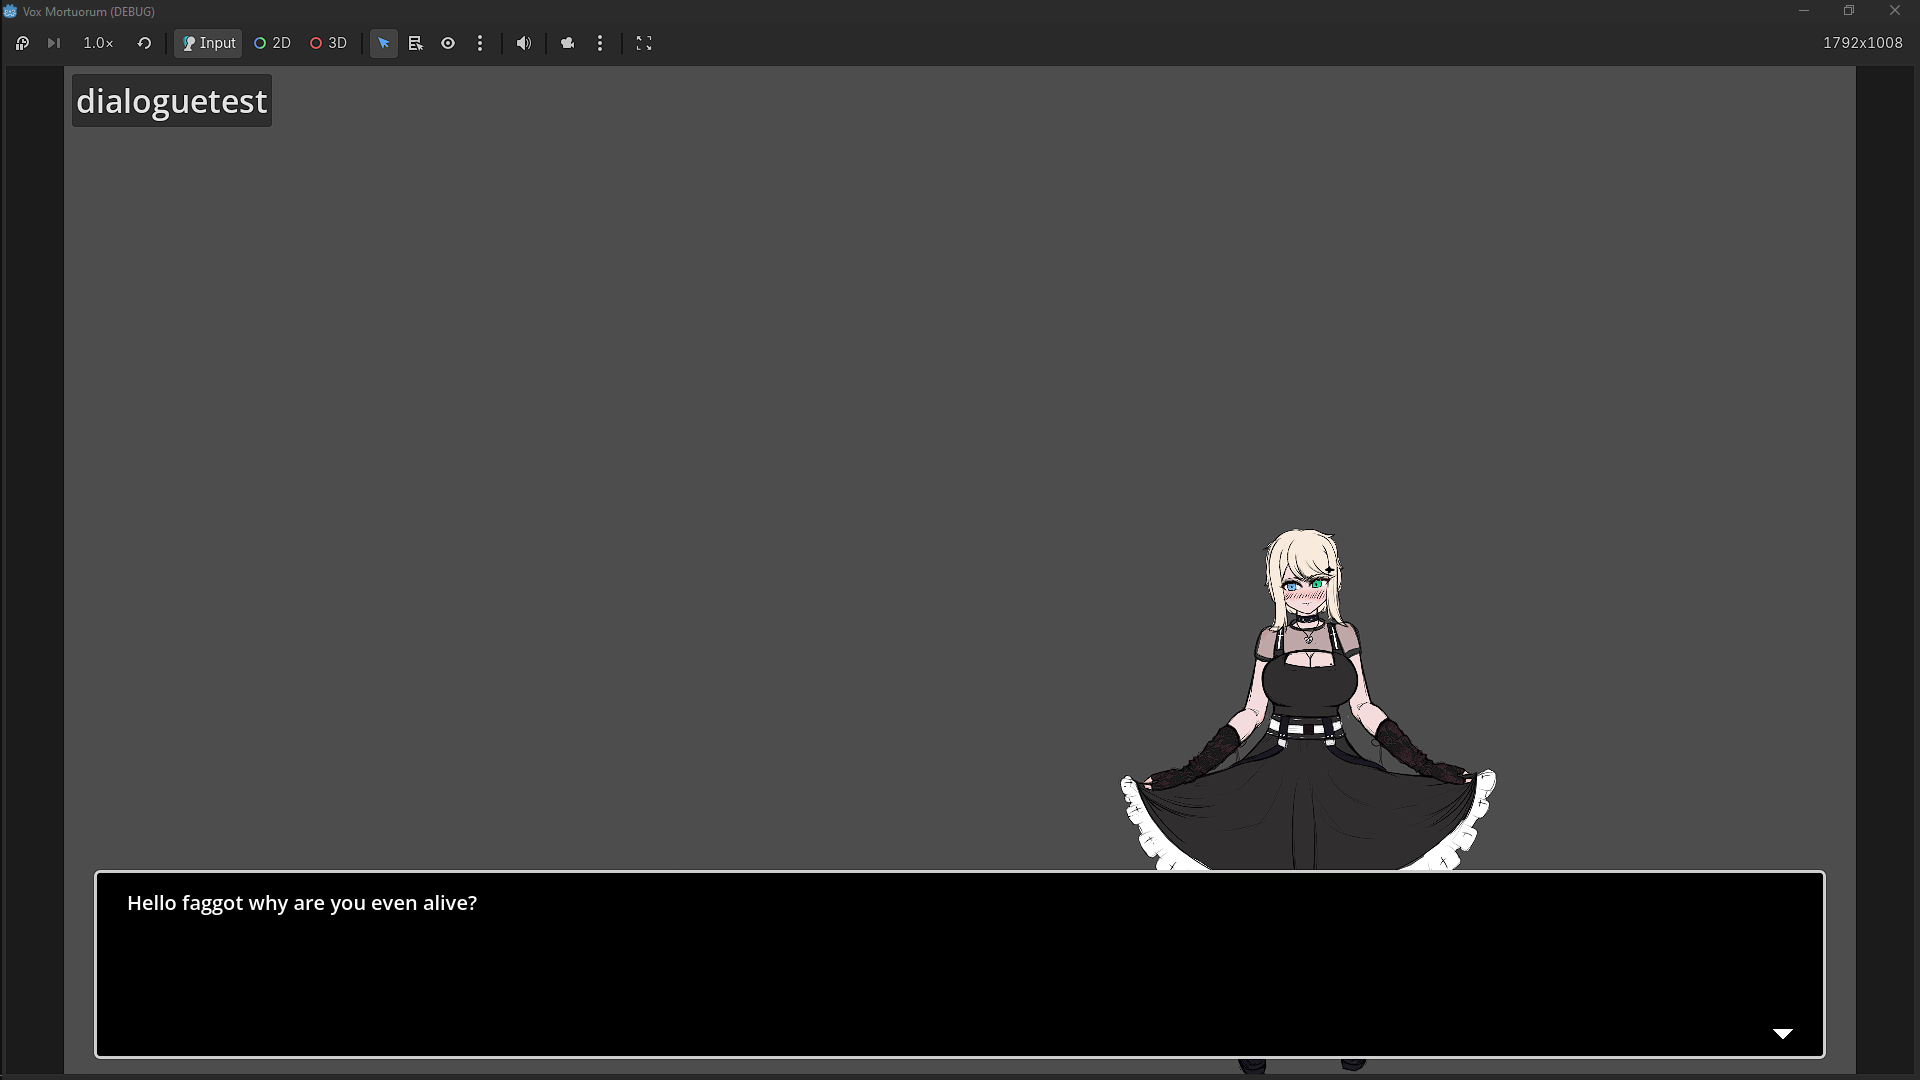Open selection options three-dot menu
Viewport: 1920px width, 1080px height.
point(480,43)
